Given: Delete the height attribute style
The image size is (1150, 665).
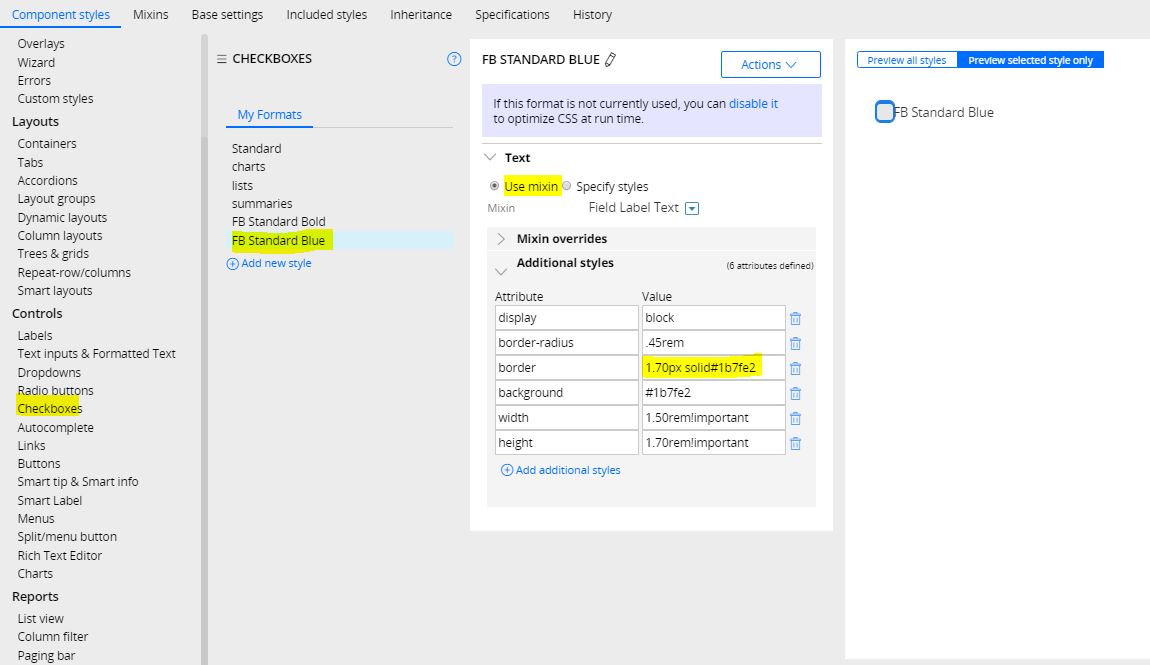Looking at the screenshot, I should [x=795, y=442].
